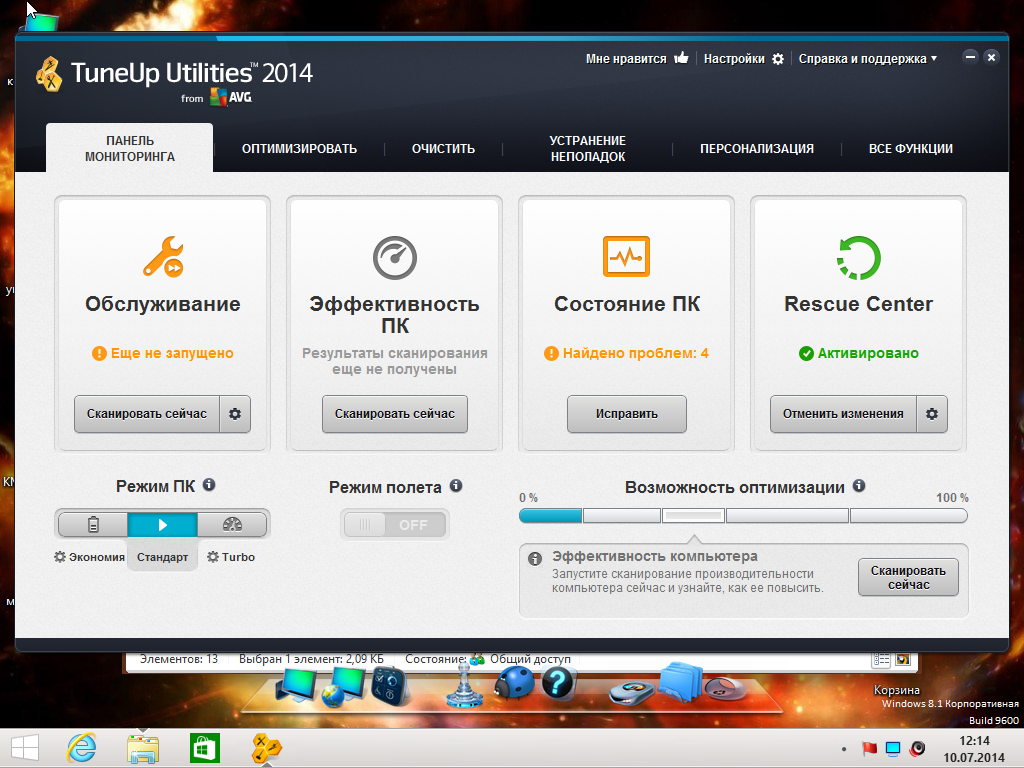Click the Maintenance wrench icon
Screen dimensions: 1024x768
pyautogui.click(x=163, y=257)
